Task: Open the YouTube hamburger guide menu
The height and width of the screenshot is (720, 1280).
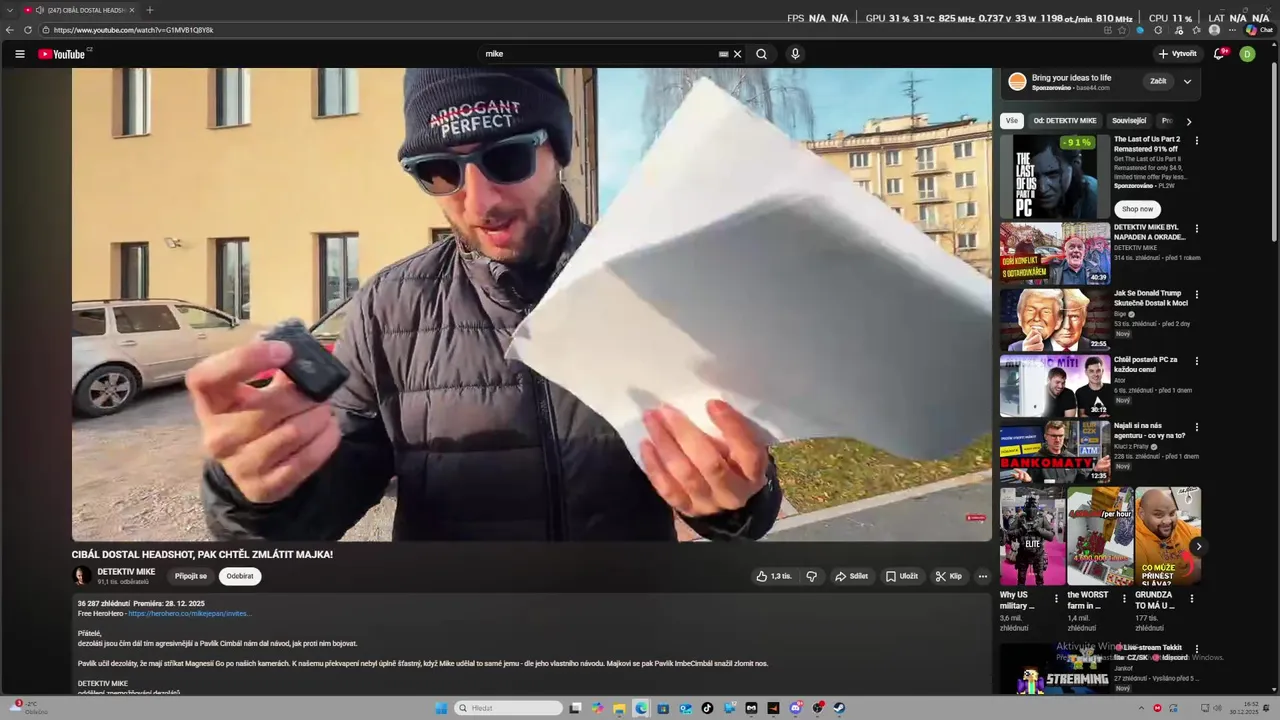Action: pyautogui.click(x=20, y=54)
